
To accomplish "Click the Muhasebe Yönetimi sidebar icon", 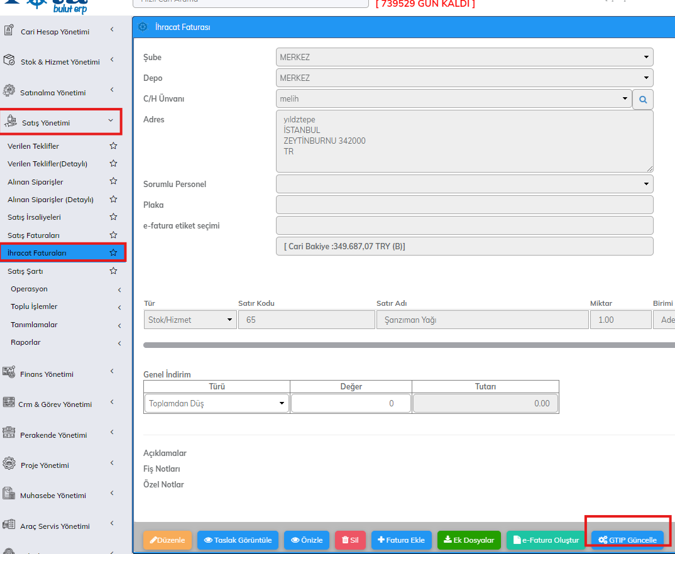I will pyautogui.click(x=9, y=494).
